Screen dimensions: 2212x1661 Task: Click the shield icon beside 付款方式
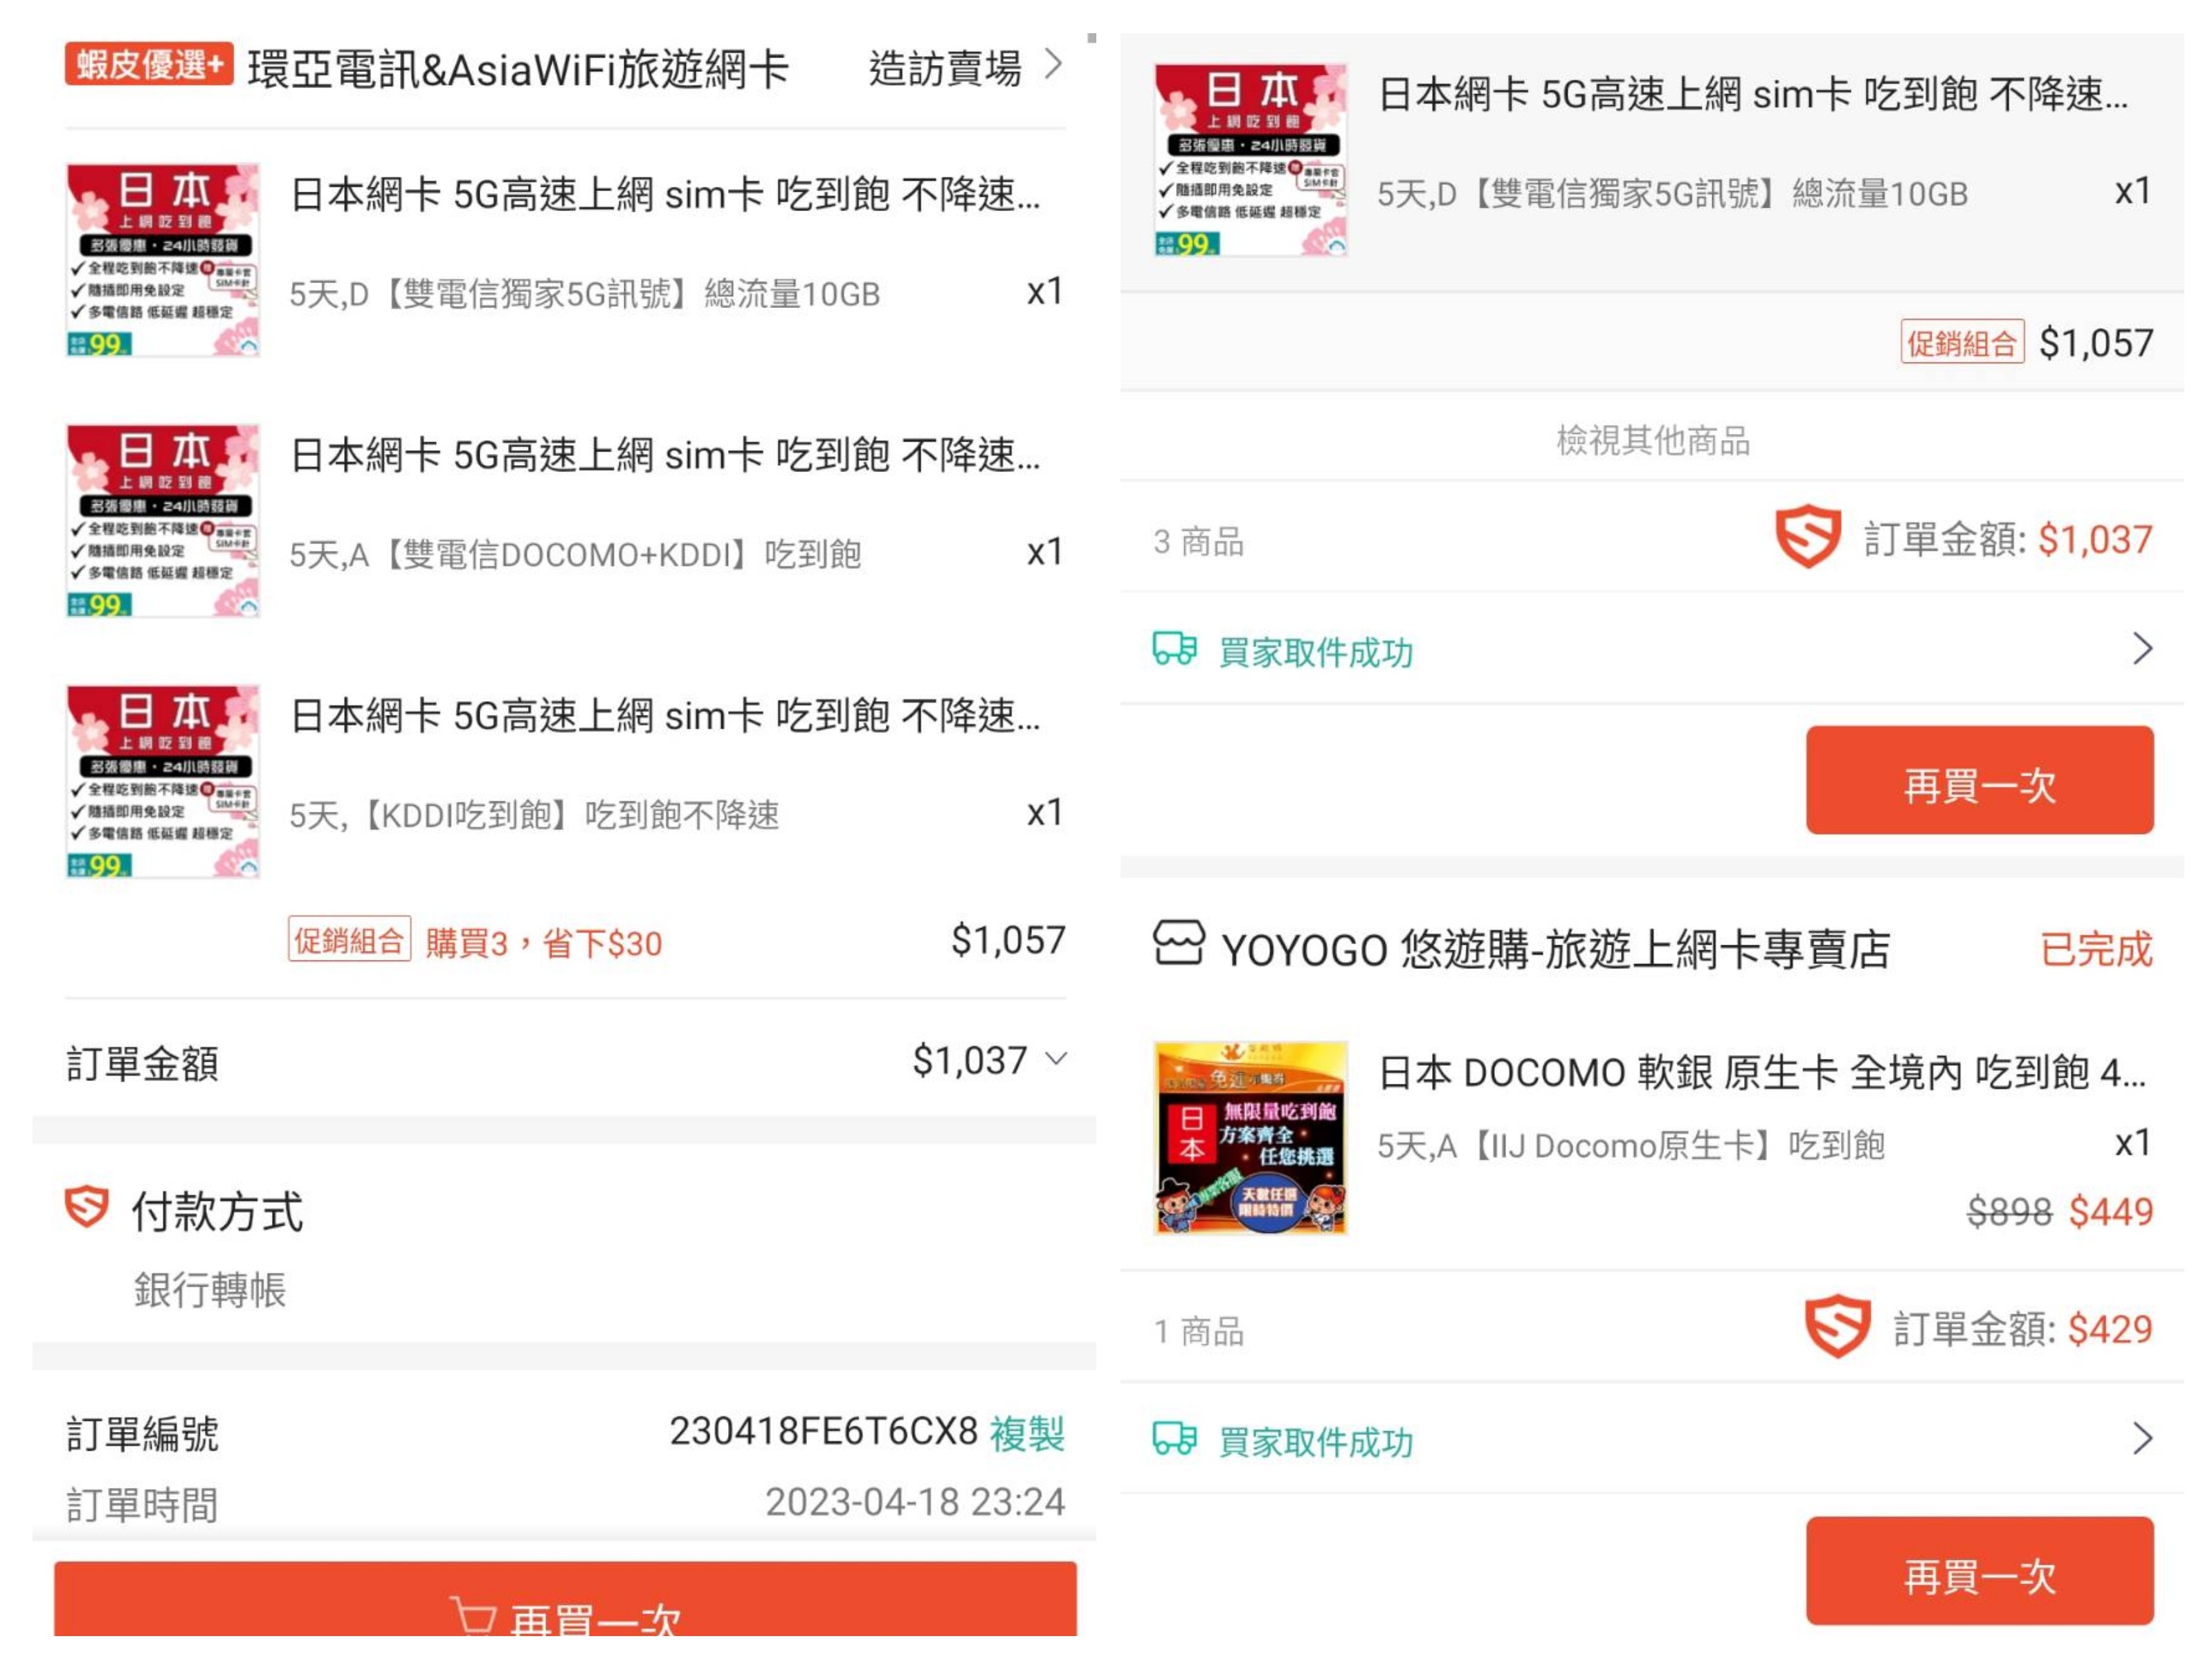86,1207
